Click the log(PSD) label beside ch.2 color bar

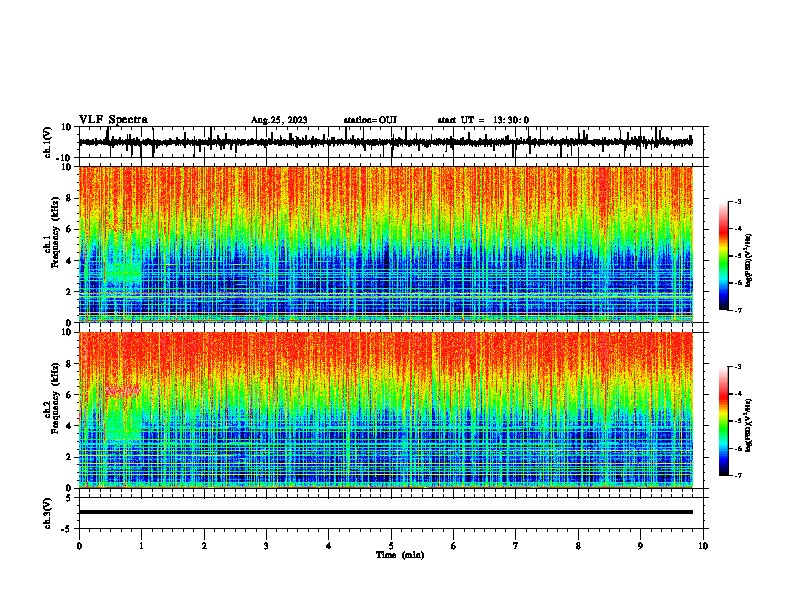748,425
